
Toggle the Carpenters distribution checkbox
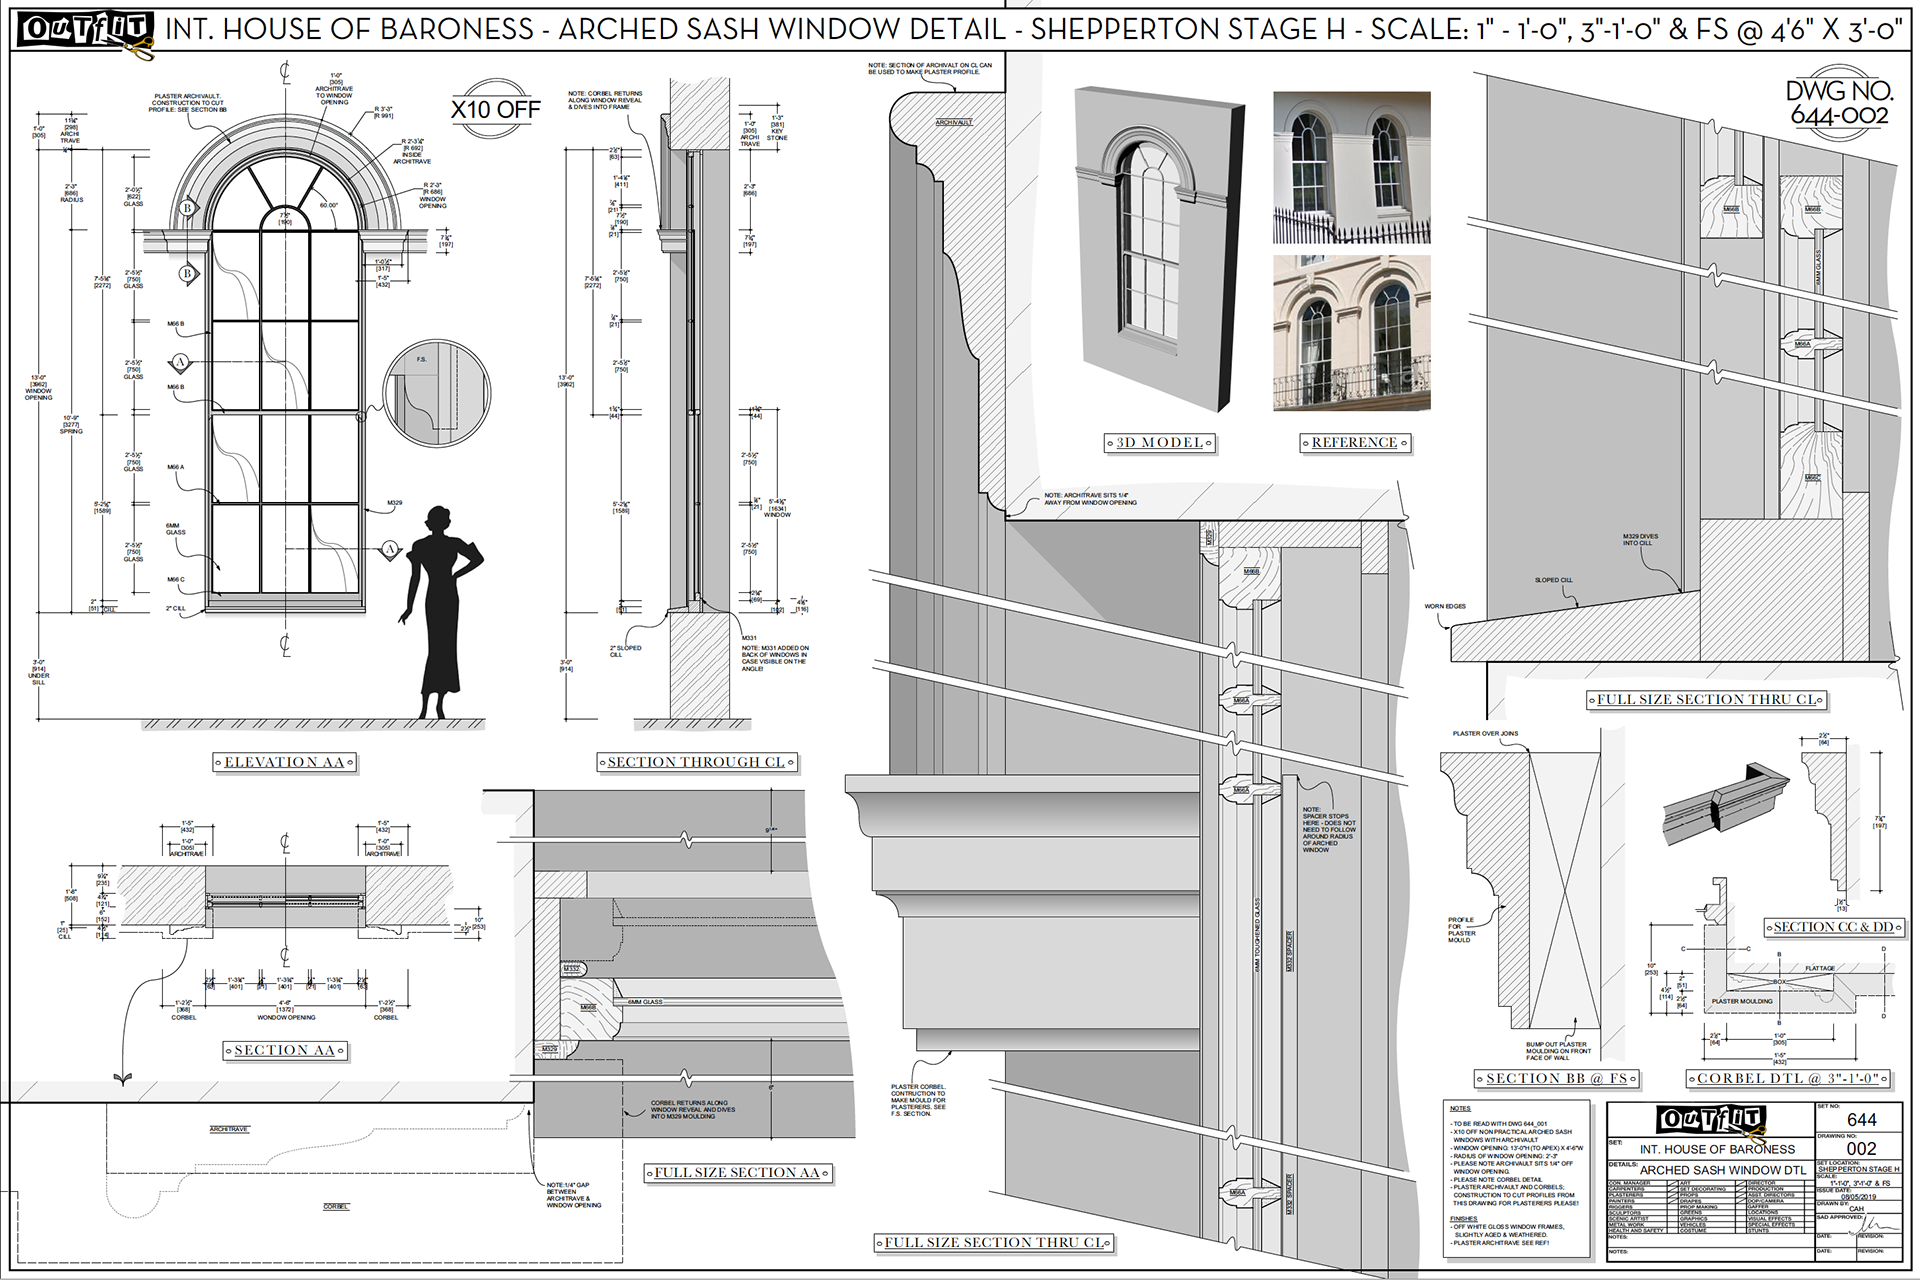pyautogui.click(x=1673, y=1189)
